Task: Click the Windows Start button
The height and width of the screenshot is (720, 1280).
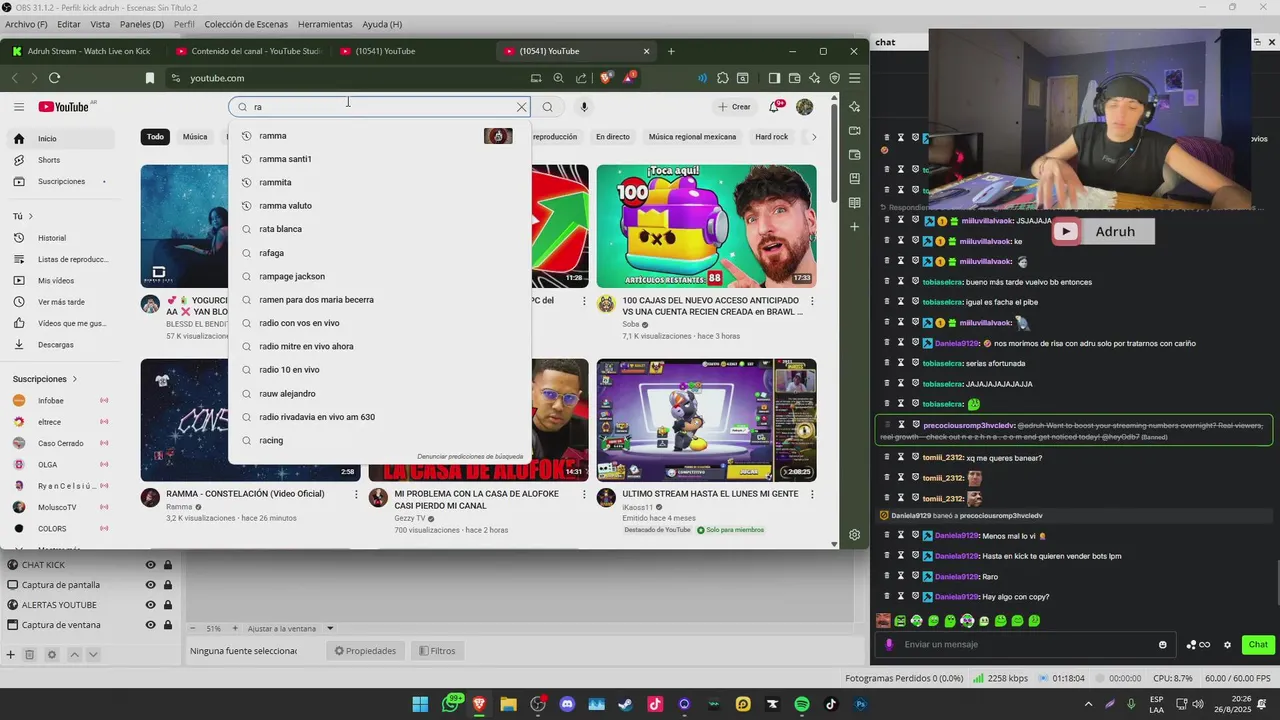Action: point(420,704)
